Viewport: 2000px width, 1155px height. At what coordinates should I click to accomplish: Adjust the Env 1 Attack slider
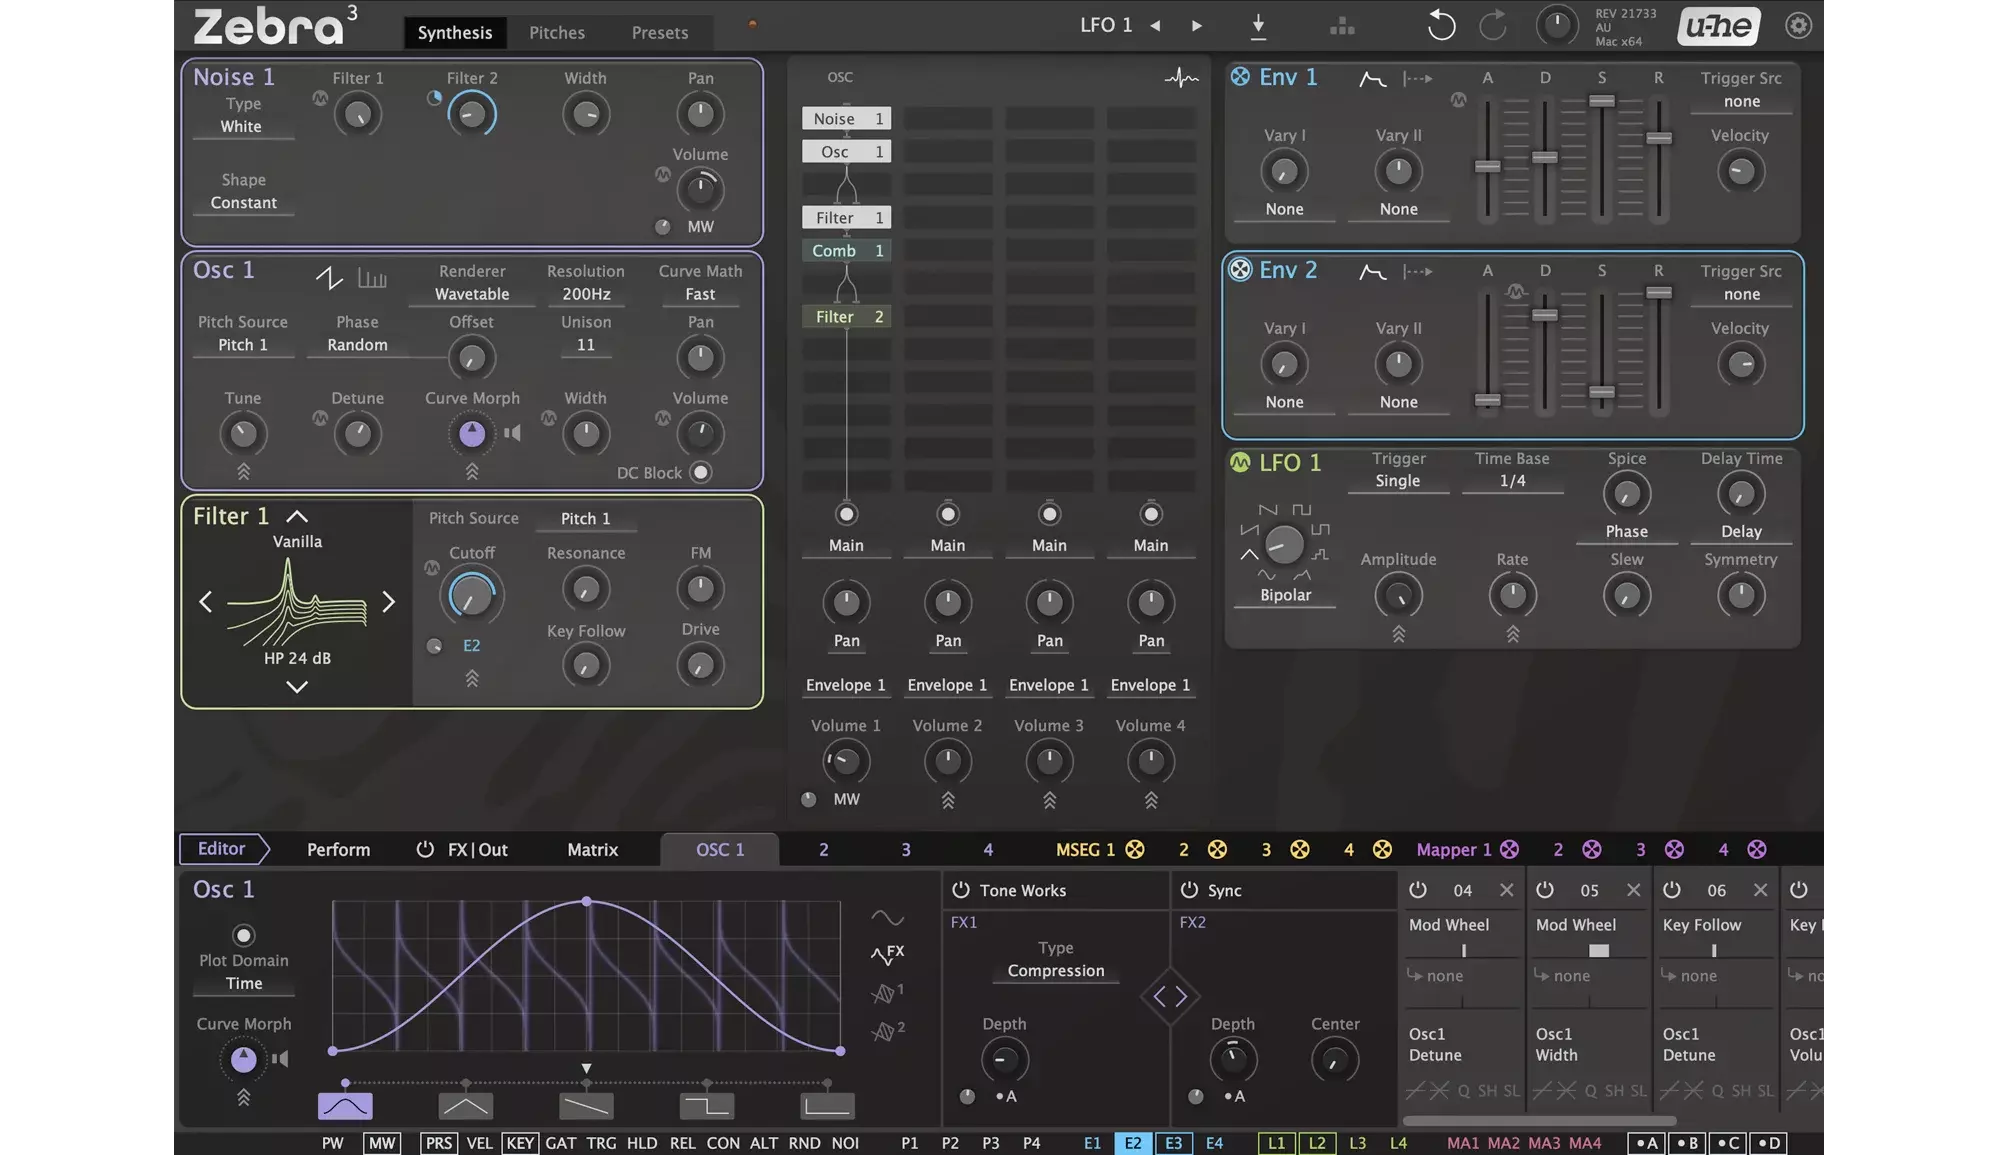point(1487,166)
